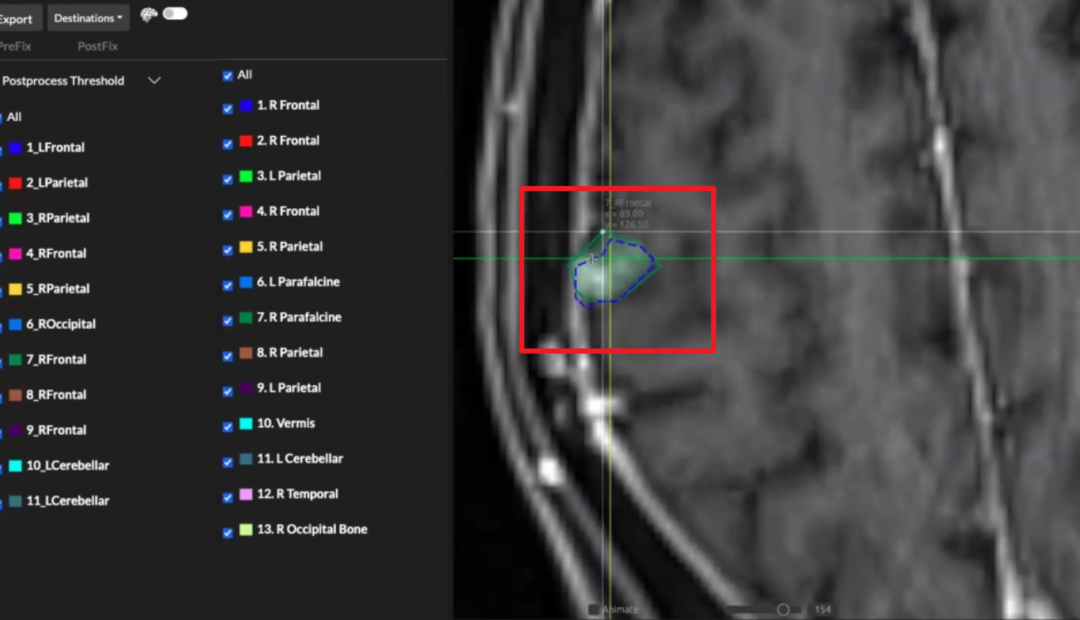This screenshot has height=620, width=1080.
Task: Click the Export button
Action: click(18, 19)
